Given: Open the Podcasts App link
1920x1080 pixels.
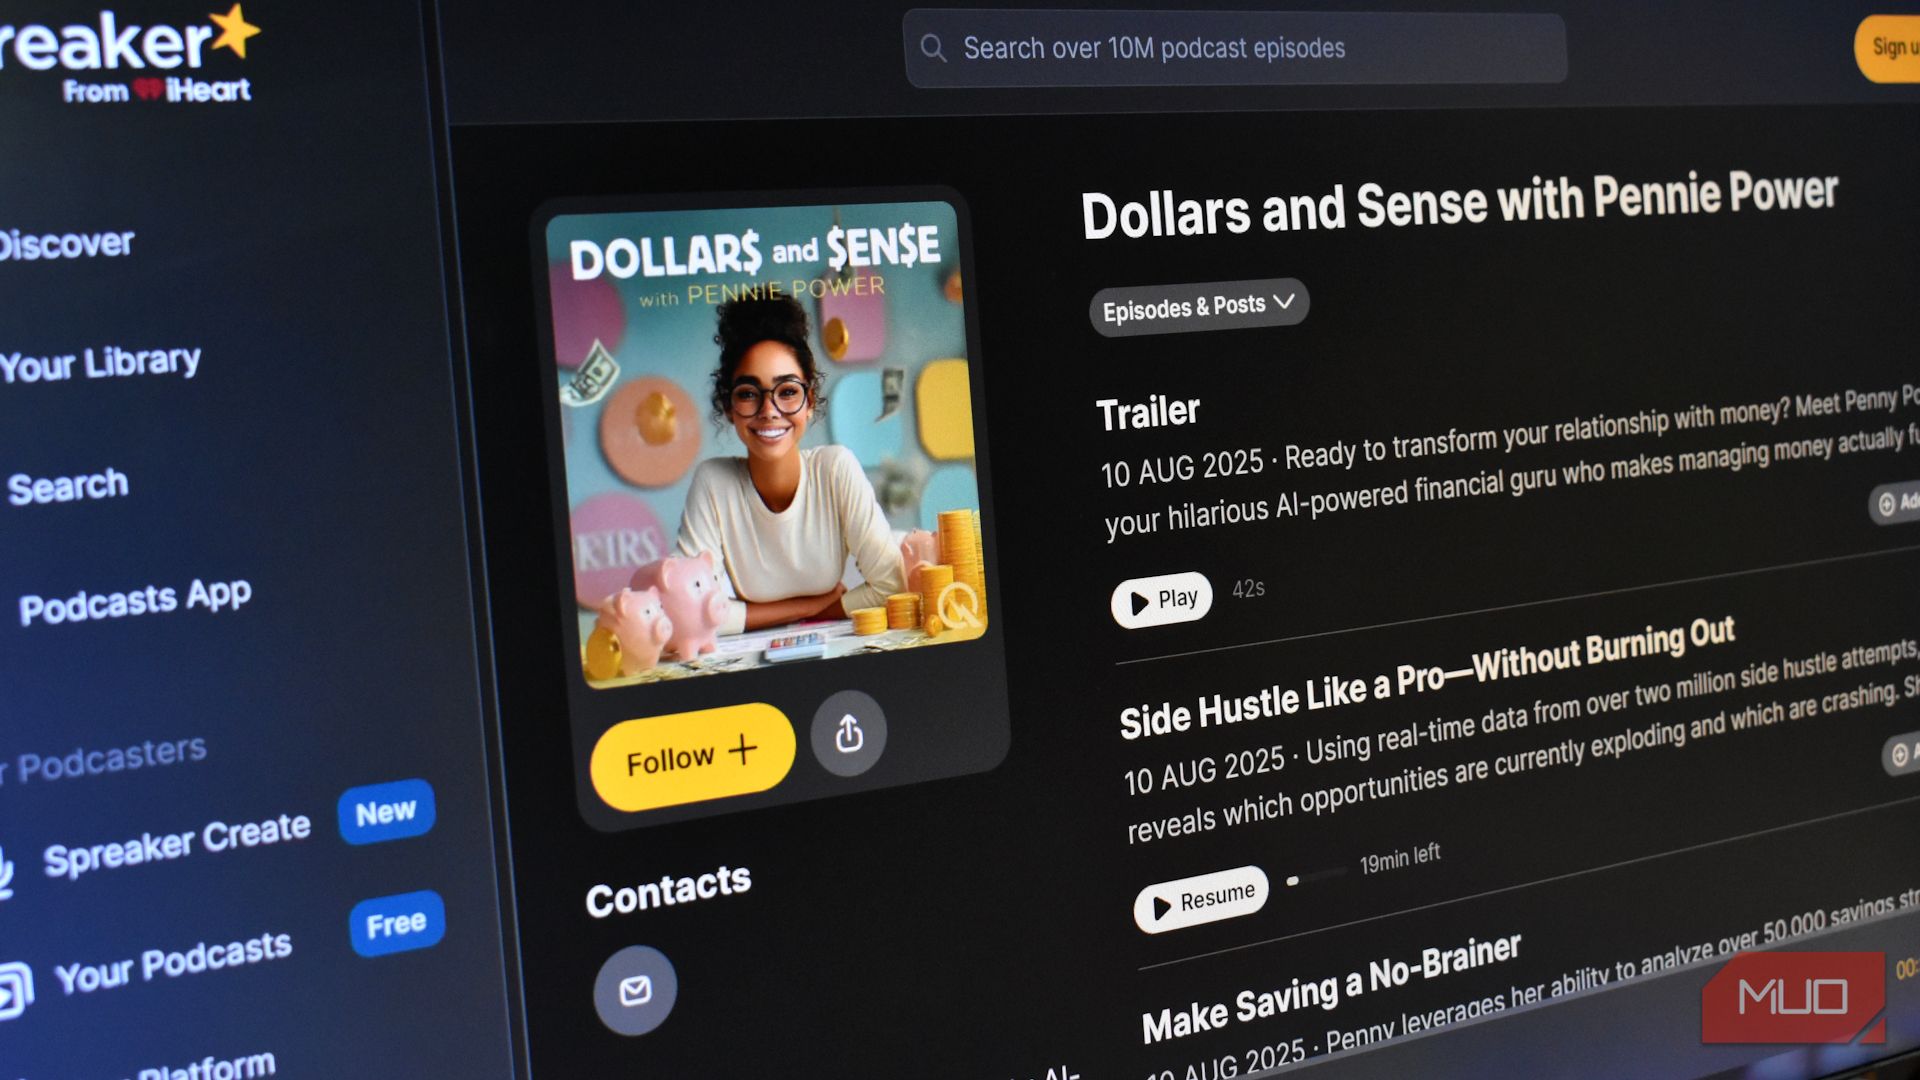Looking at the screenshot, I should (x=135, y=601).
